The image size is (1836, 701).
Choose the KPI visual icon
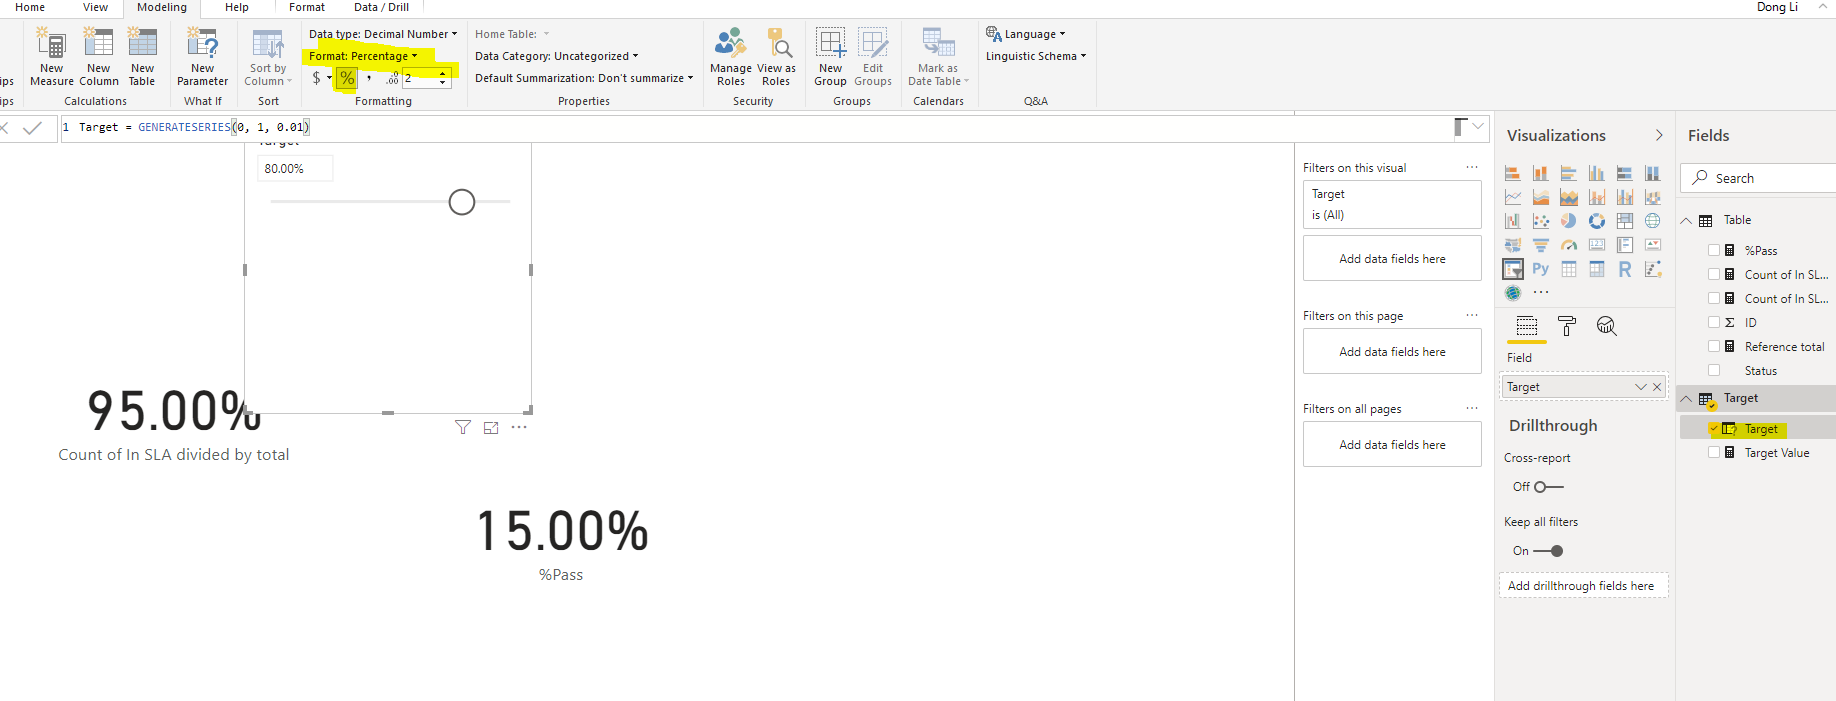(1652, 245)
